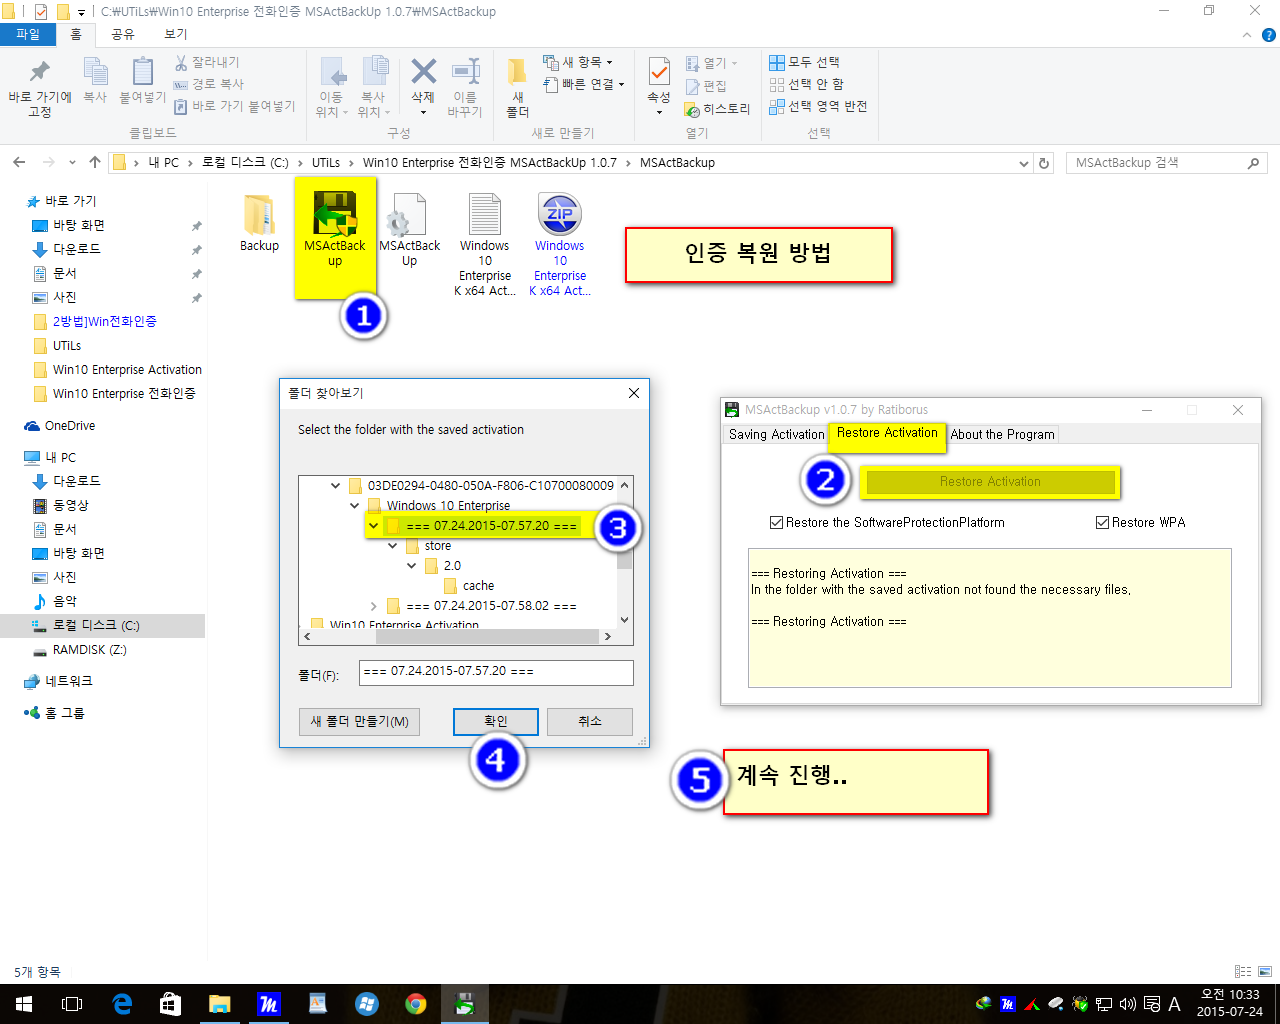Click Make New Folder (새 폴더 만들기) button
The width and height of the screenshot is (1280, 1024).
pyautogui.click(x=359, y=721)
